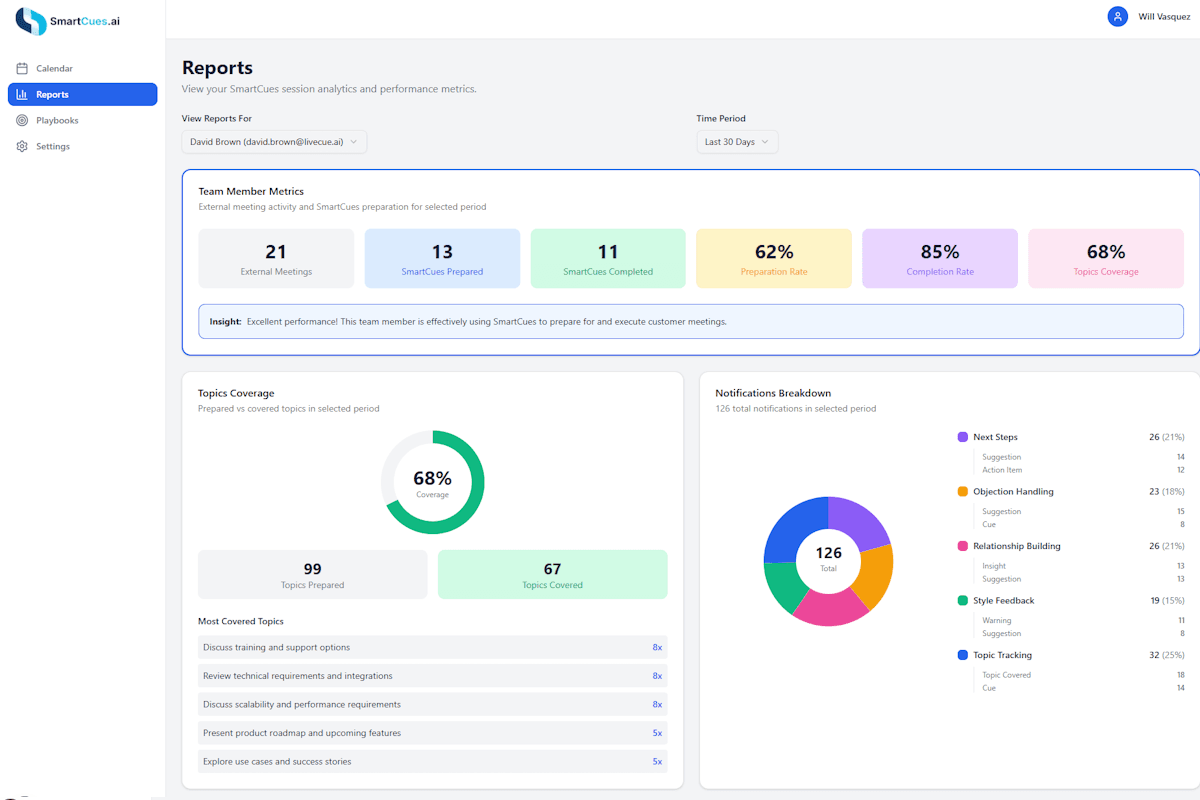Image resolution: width=1200 pixels, height=800 pixels.
Task: Click the 8x count next to Discuss training topic
Action: tap(657, 647)
